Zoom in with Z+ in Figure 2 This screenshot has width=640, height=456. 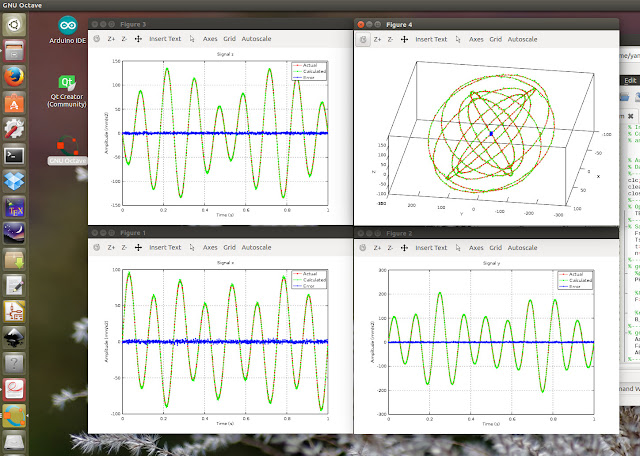point(378,248)
